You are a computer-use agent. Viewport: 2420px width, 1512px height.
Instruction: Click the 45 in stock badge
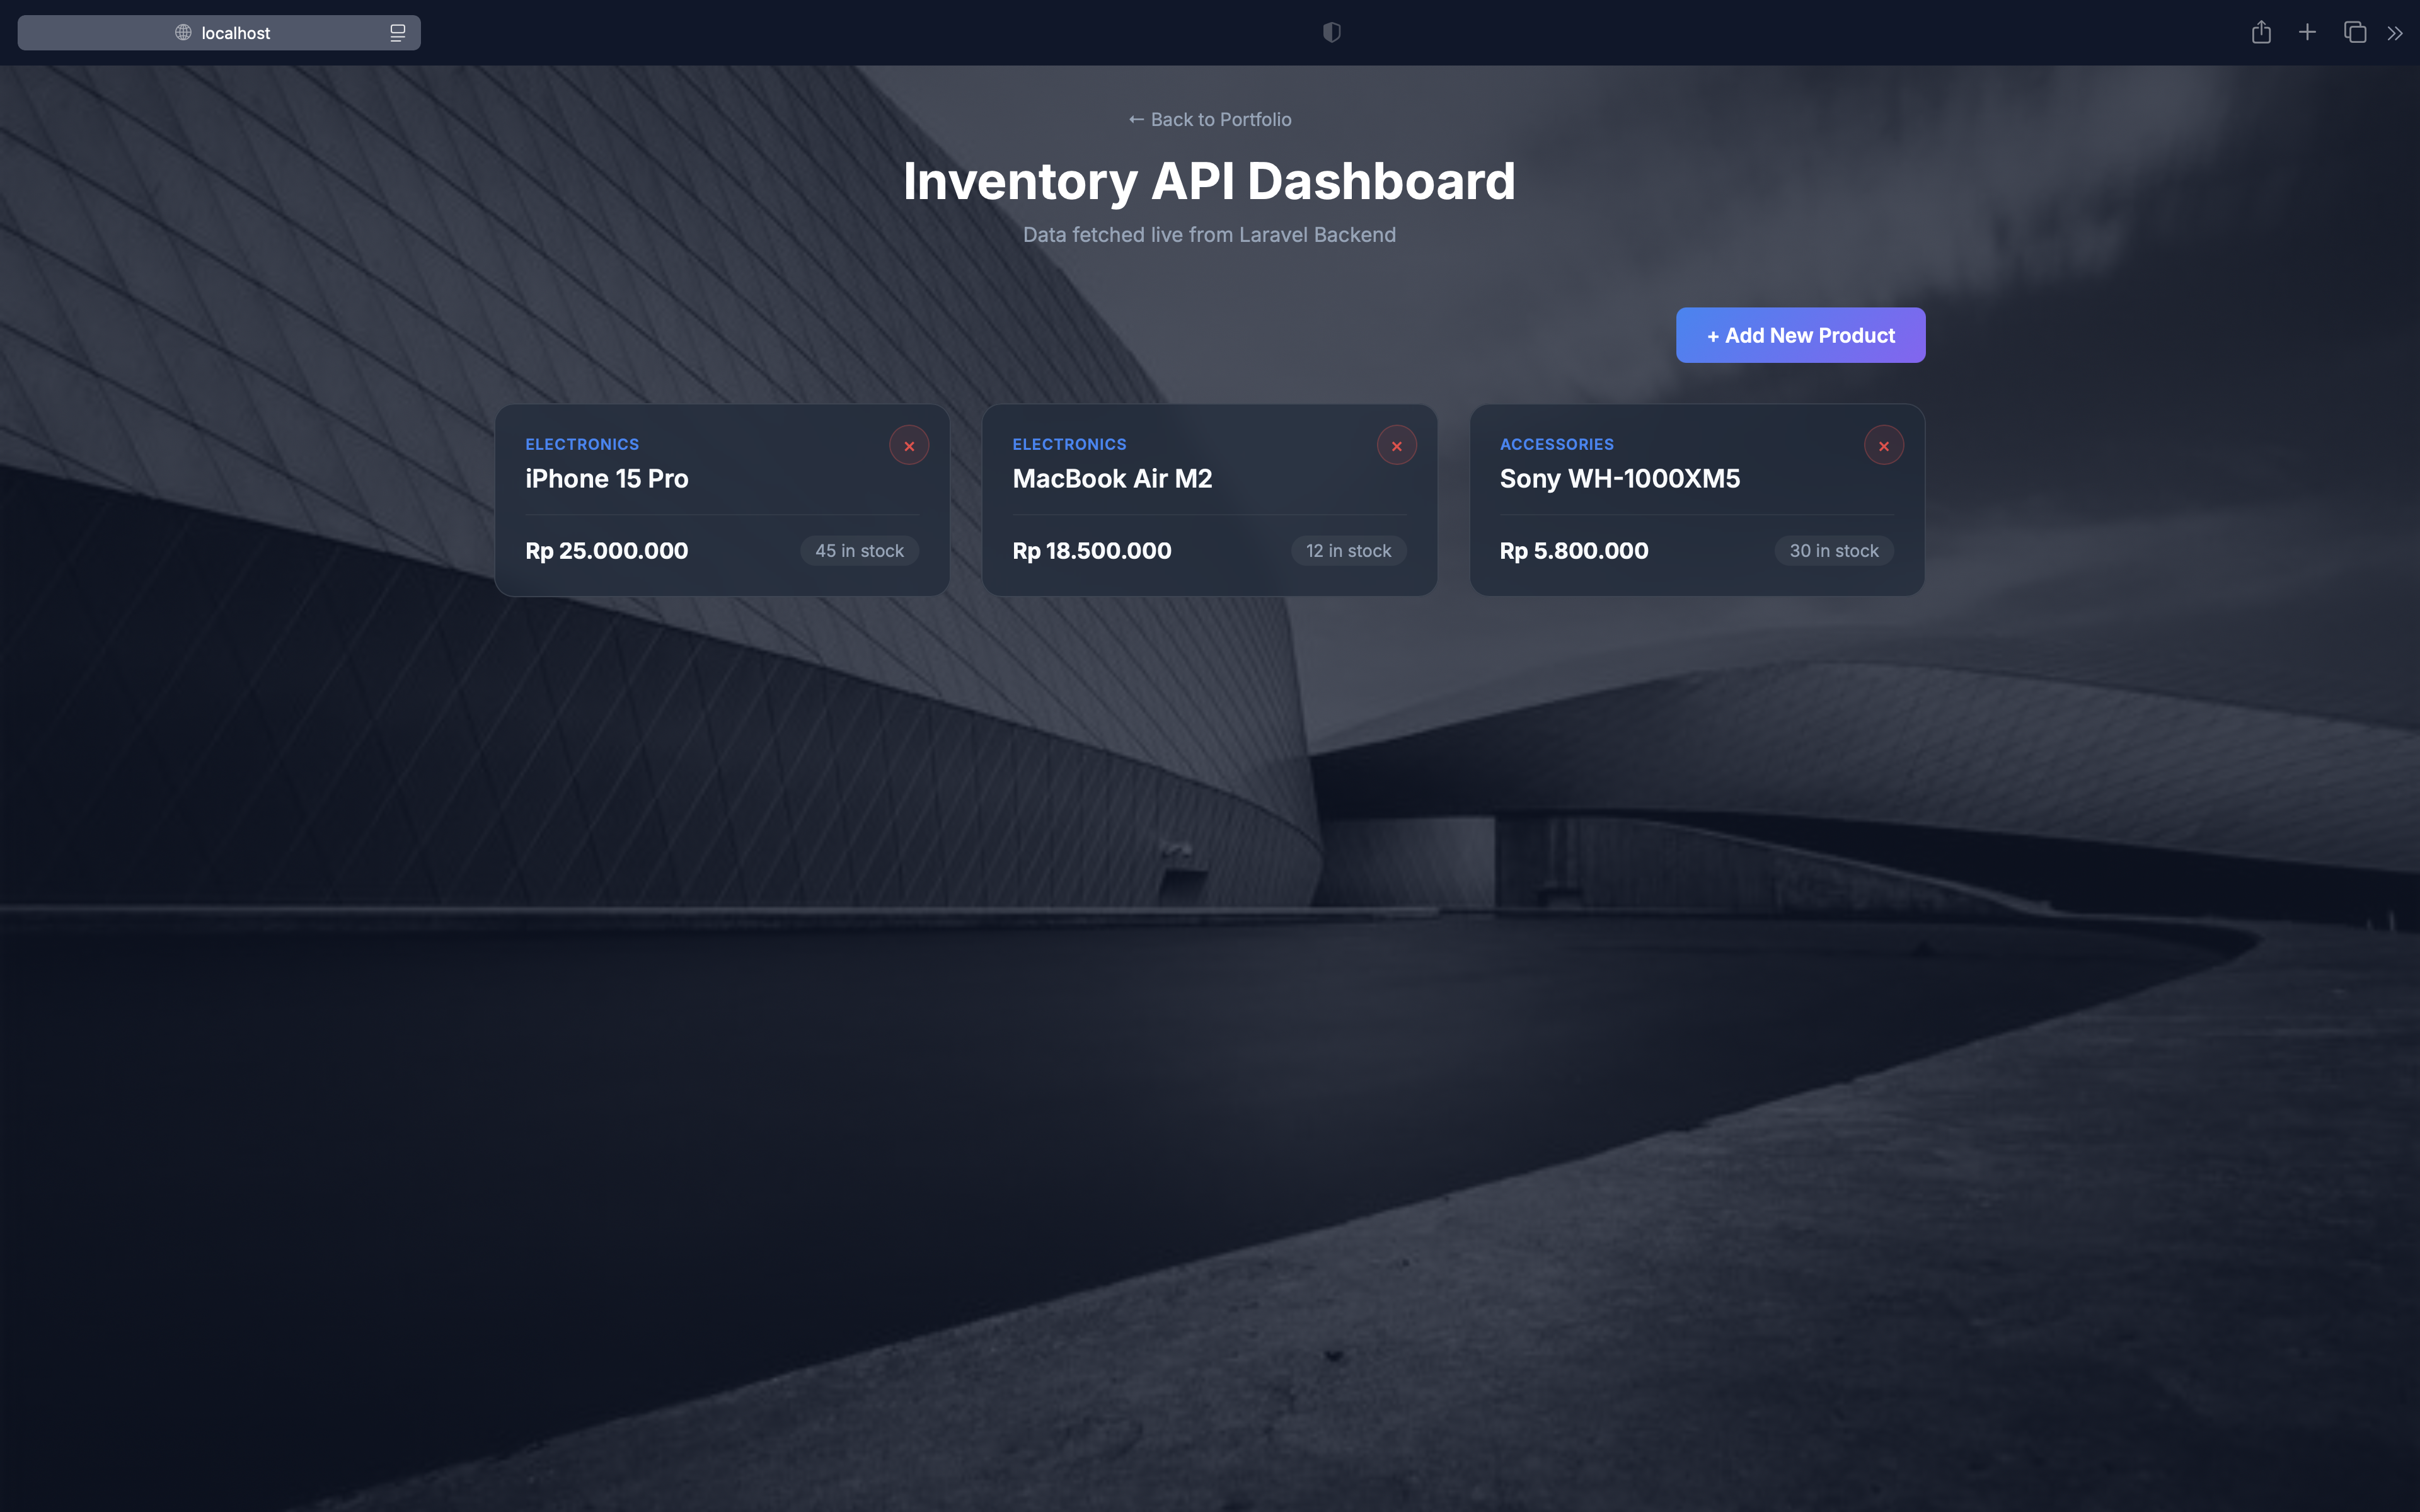tap(859, 551)
